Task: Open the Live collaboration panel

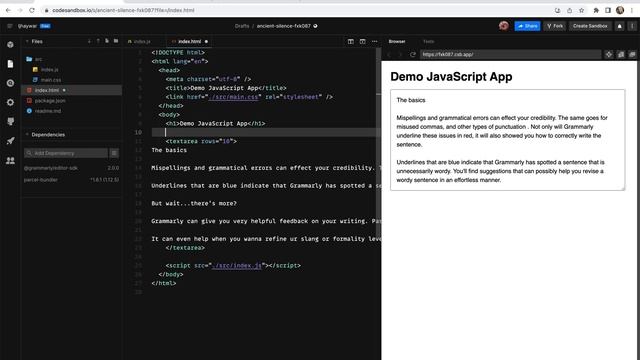Action: pos(10,160)
